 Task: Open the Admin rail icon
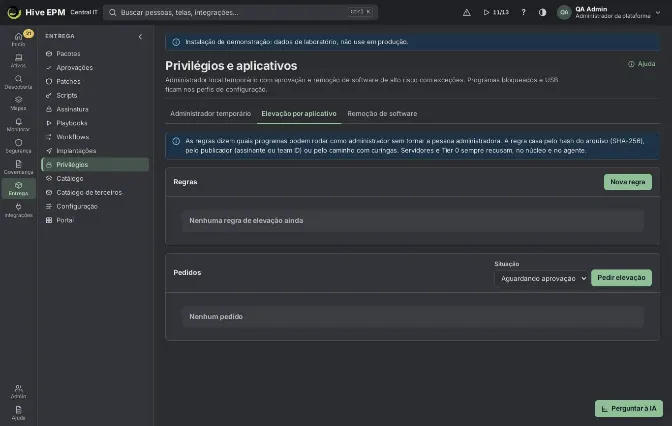tap(18, 391)
